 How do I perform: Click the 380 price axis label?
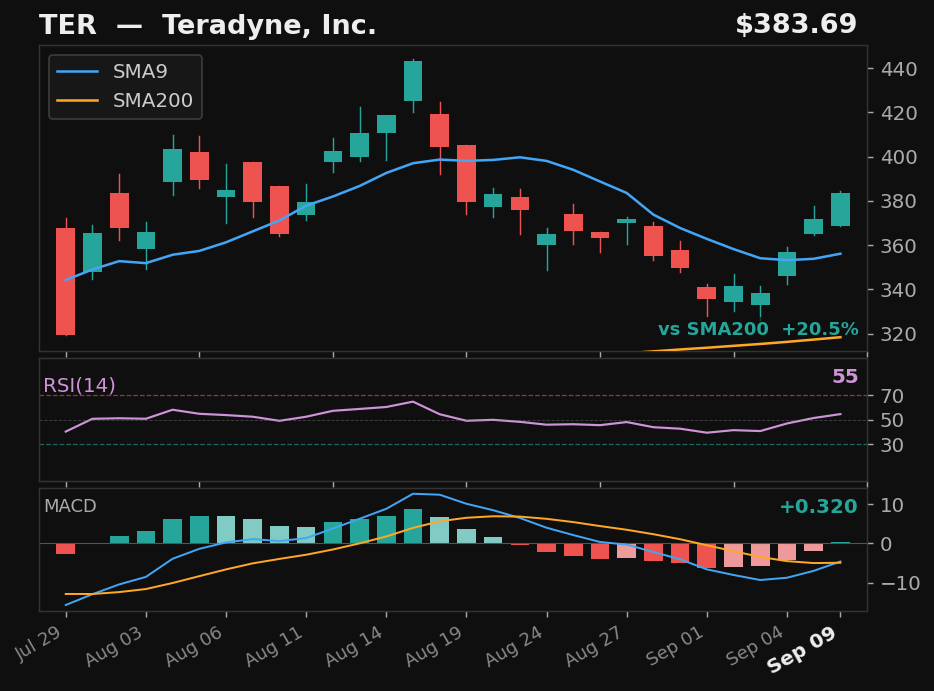(899, 201)
